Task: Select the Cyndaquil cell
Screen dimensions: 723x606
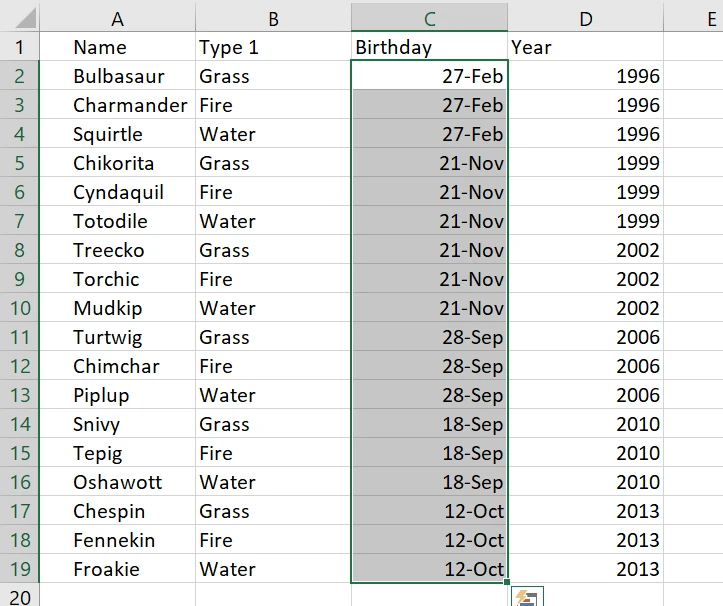Action: click(x=118, y=192)
